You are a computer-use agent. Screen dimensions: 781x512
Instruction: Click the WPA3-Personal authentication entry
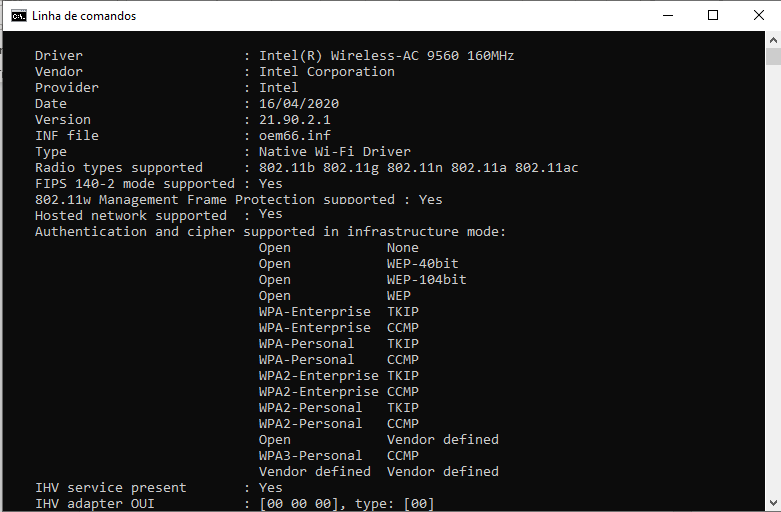[310, 456]
